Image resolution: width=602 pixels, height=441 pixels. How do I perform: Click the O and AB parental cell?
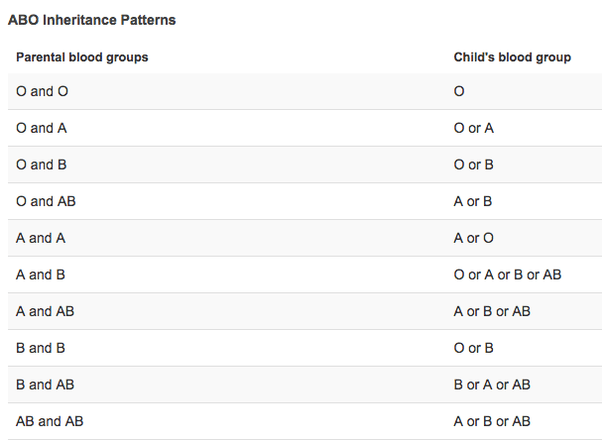coord(46,201)
